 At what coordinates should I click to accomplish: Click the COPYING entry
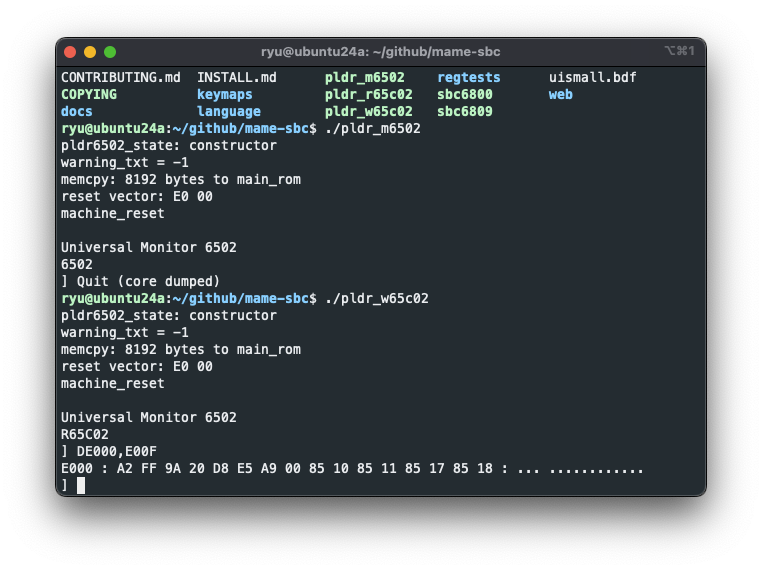coord(89,94)
